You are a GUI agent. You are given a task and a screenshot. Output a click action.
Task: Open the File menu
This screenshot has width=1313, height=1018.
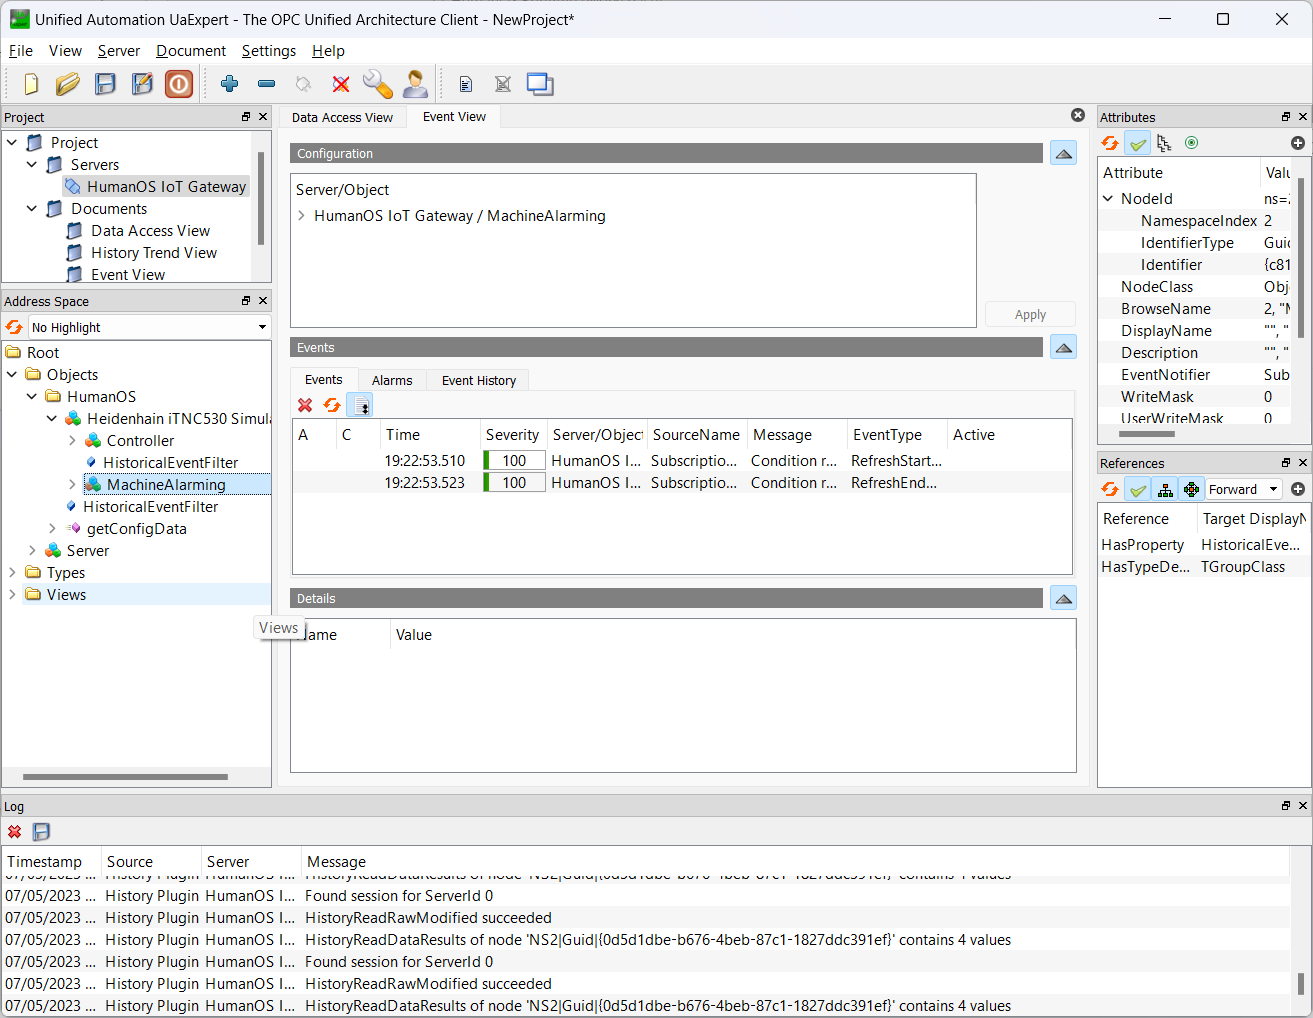(x=21, y=51)
